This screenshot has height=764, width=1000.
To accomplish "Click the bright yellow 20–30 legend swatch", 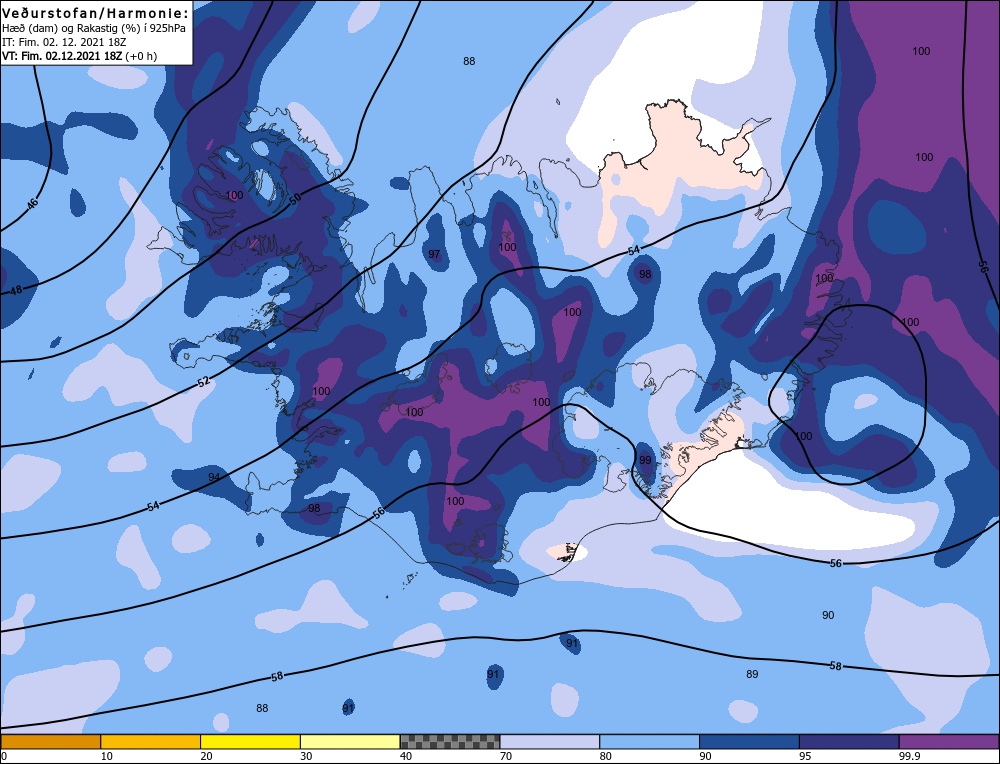I will (x=250, y=741).
